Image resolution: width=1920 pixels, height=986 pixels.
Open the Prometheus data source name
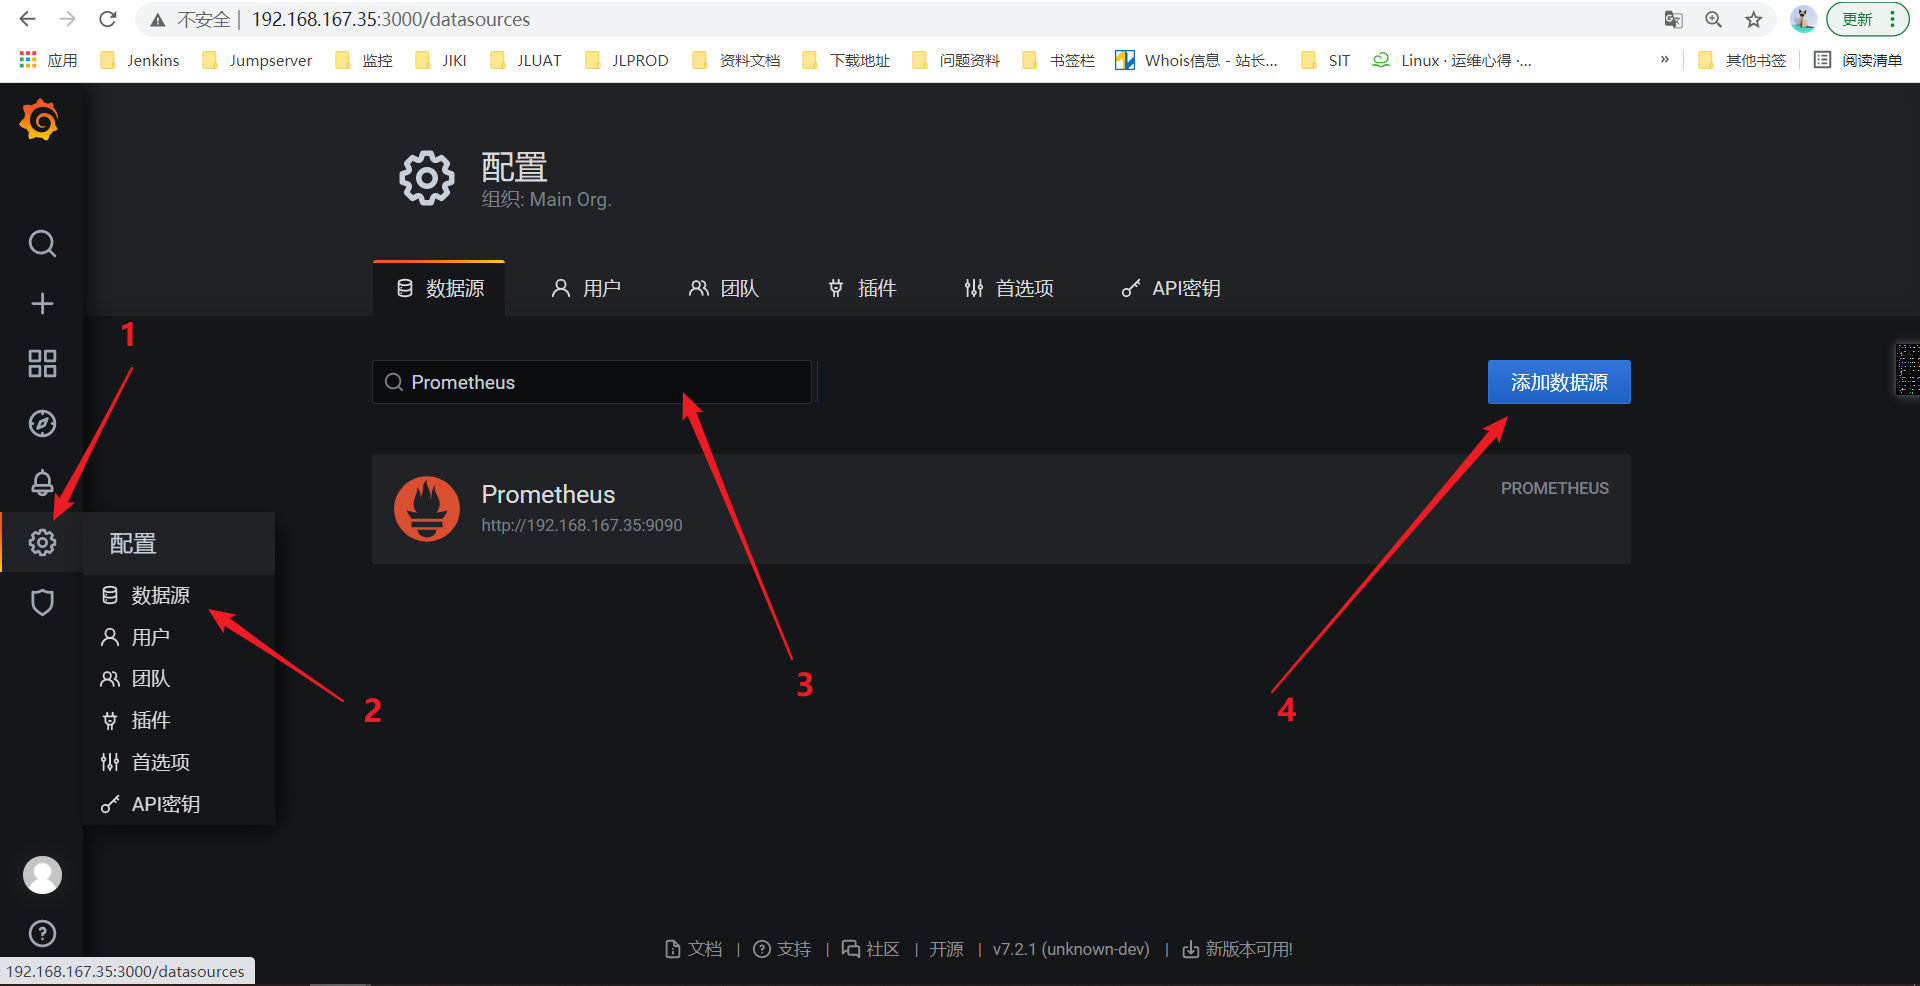tap(548, 494)
